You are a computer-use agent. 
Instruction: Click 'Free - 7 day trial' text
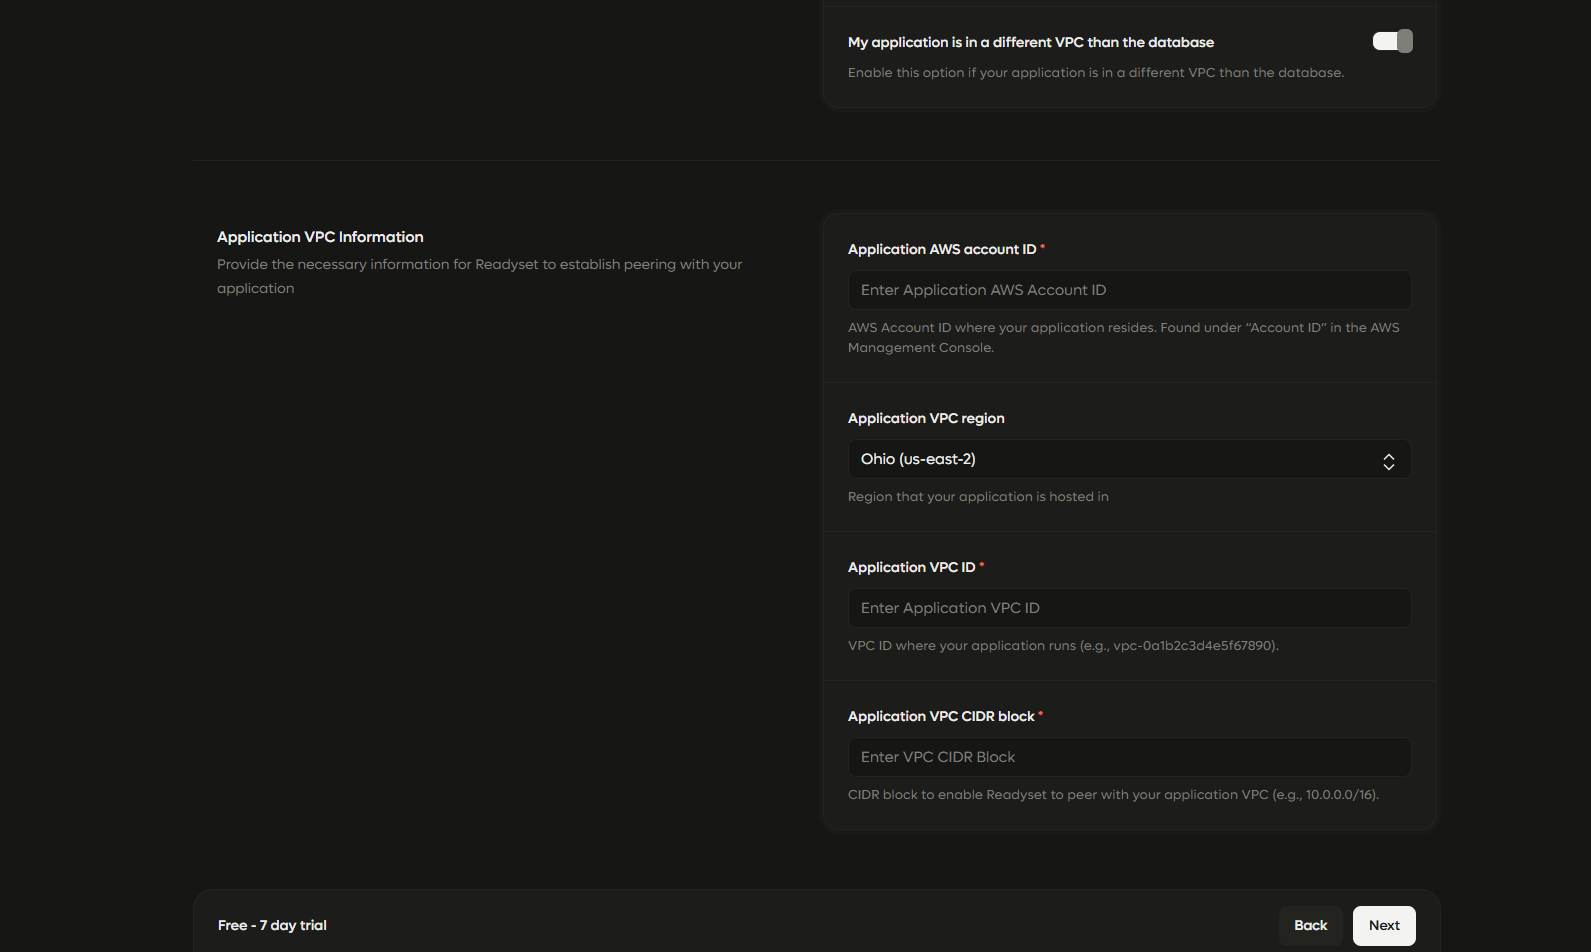click(272, 925)
